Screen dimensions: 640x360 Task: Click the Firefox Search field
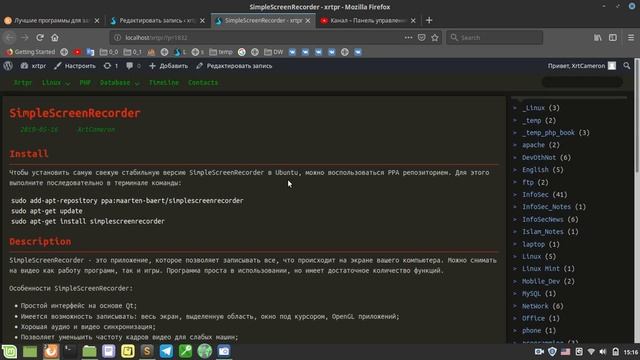(494, 38)
